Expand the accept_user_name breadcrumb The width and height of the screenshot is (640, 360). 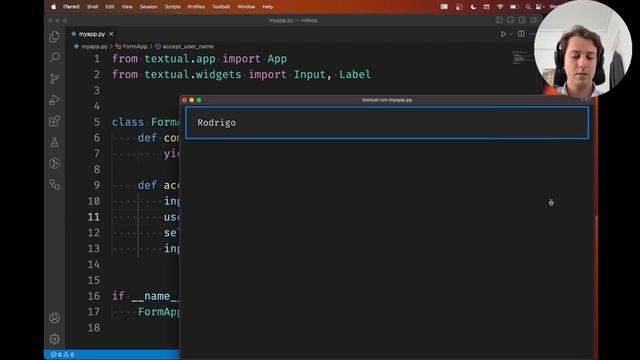[188, 47]
